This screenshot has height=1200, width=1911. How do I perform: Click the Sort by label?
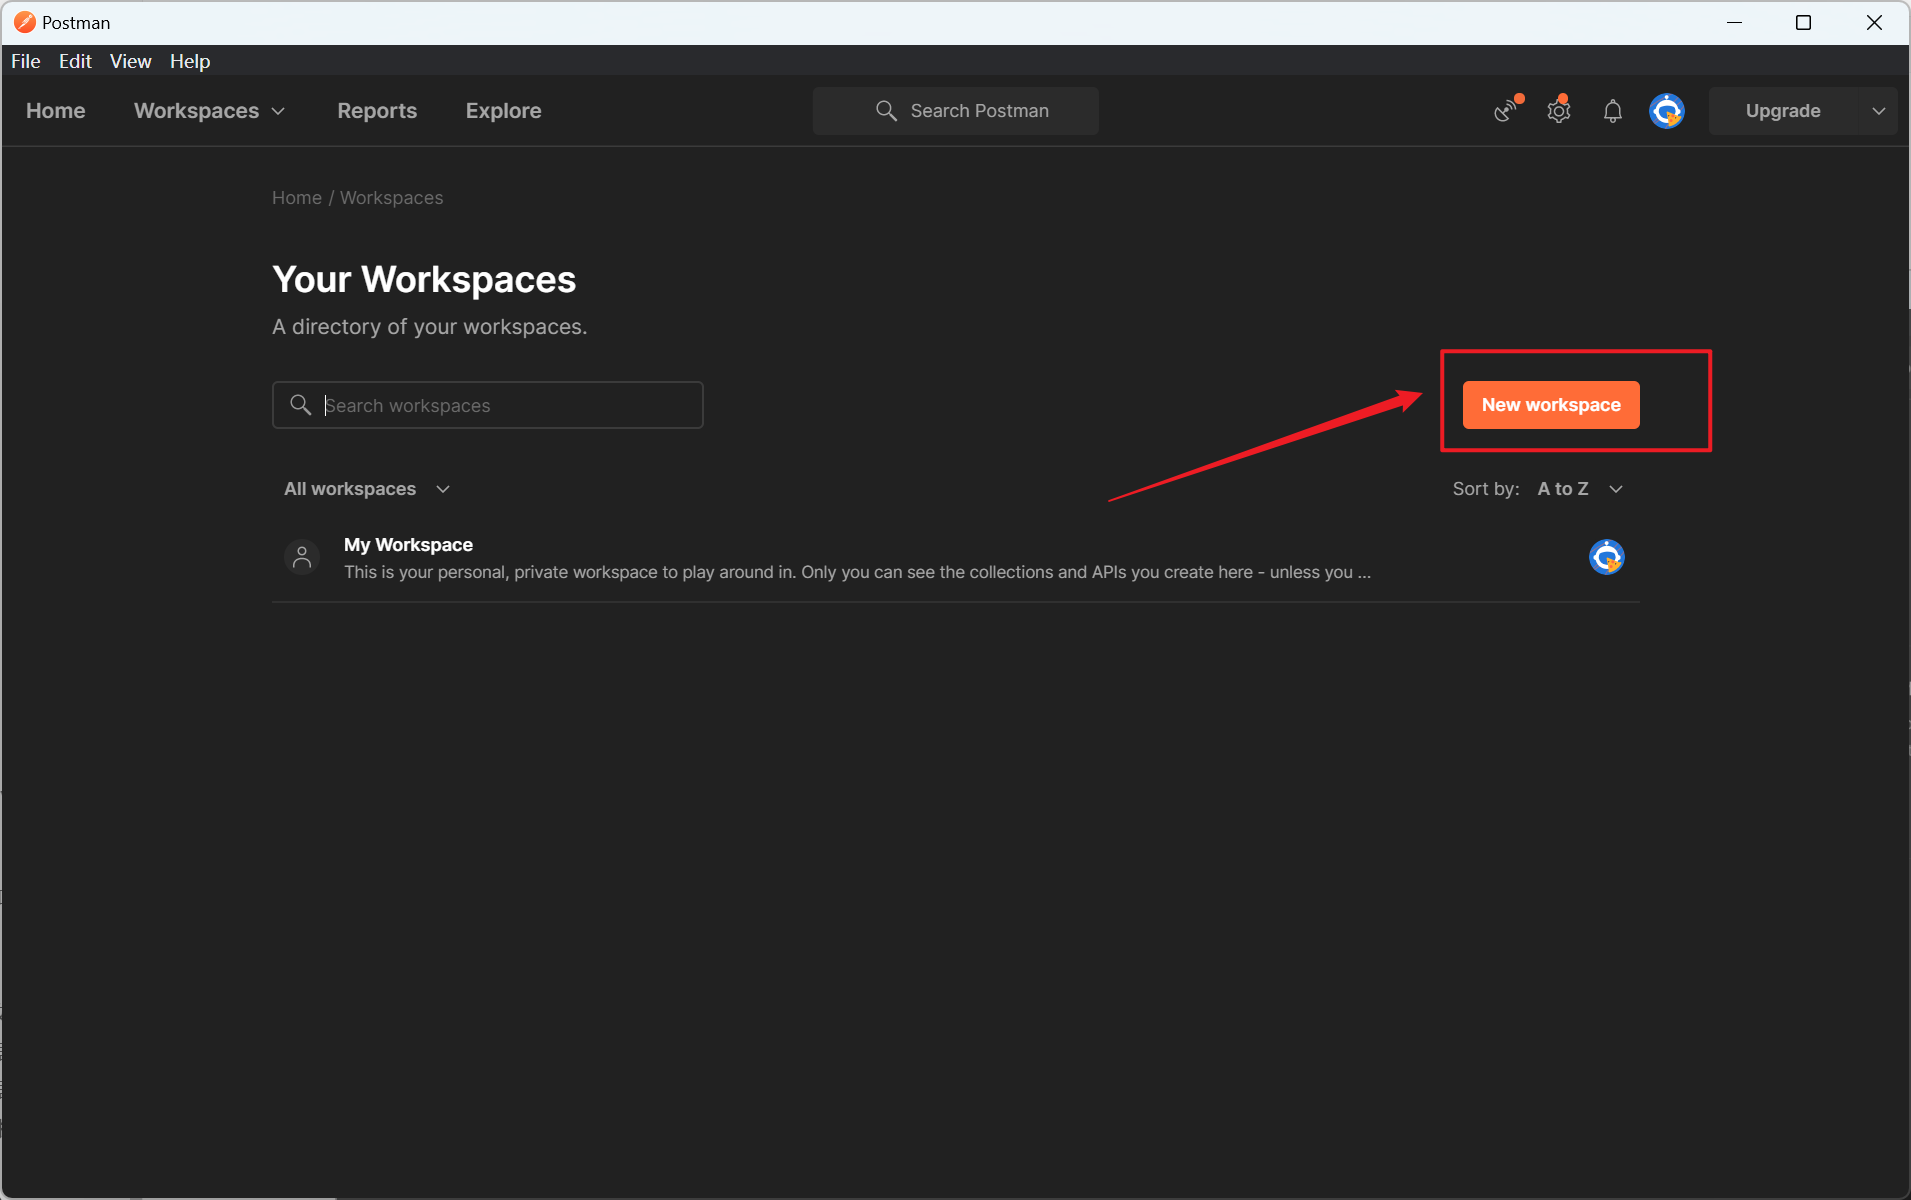tap(1486, 489)
